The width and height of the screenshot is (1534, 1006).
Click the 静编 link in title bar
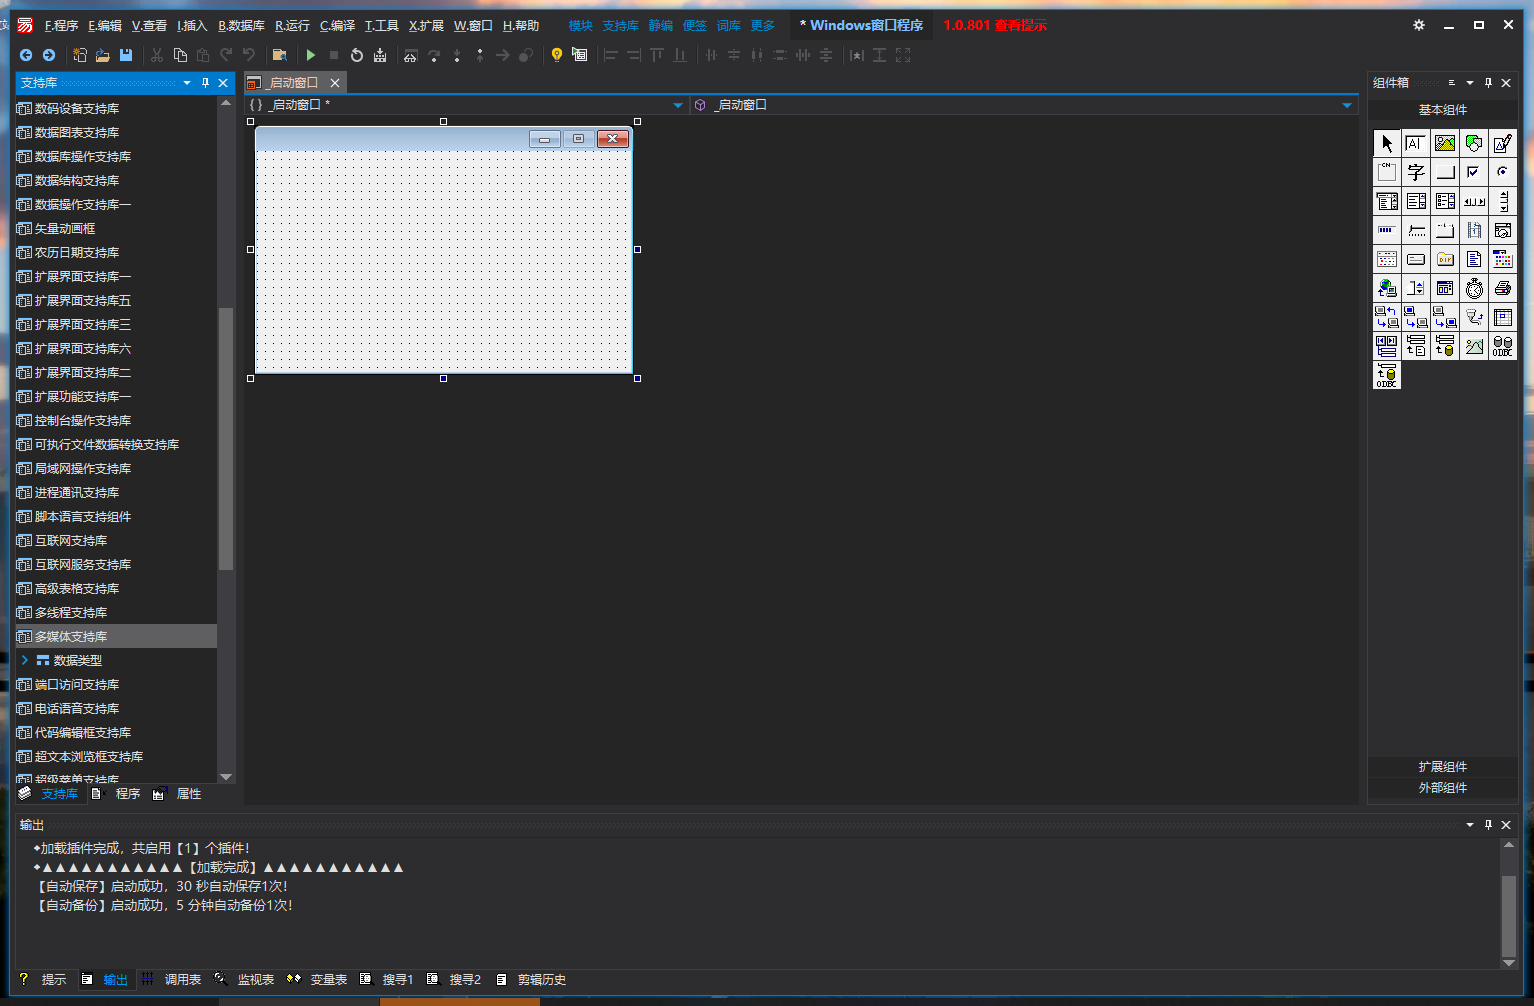(660, 25)
